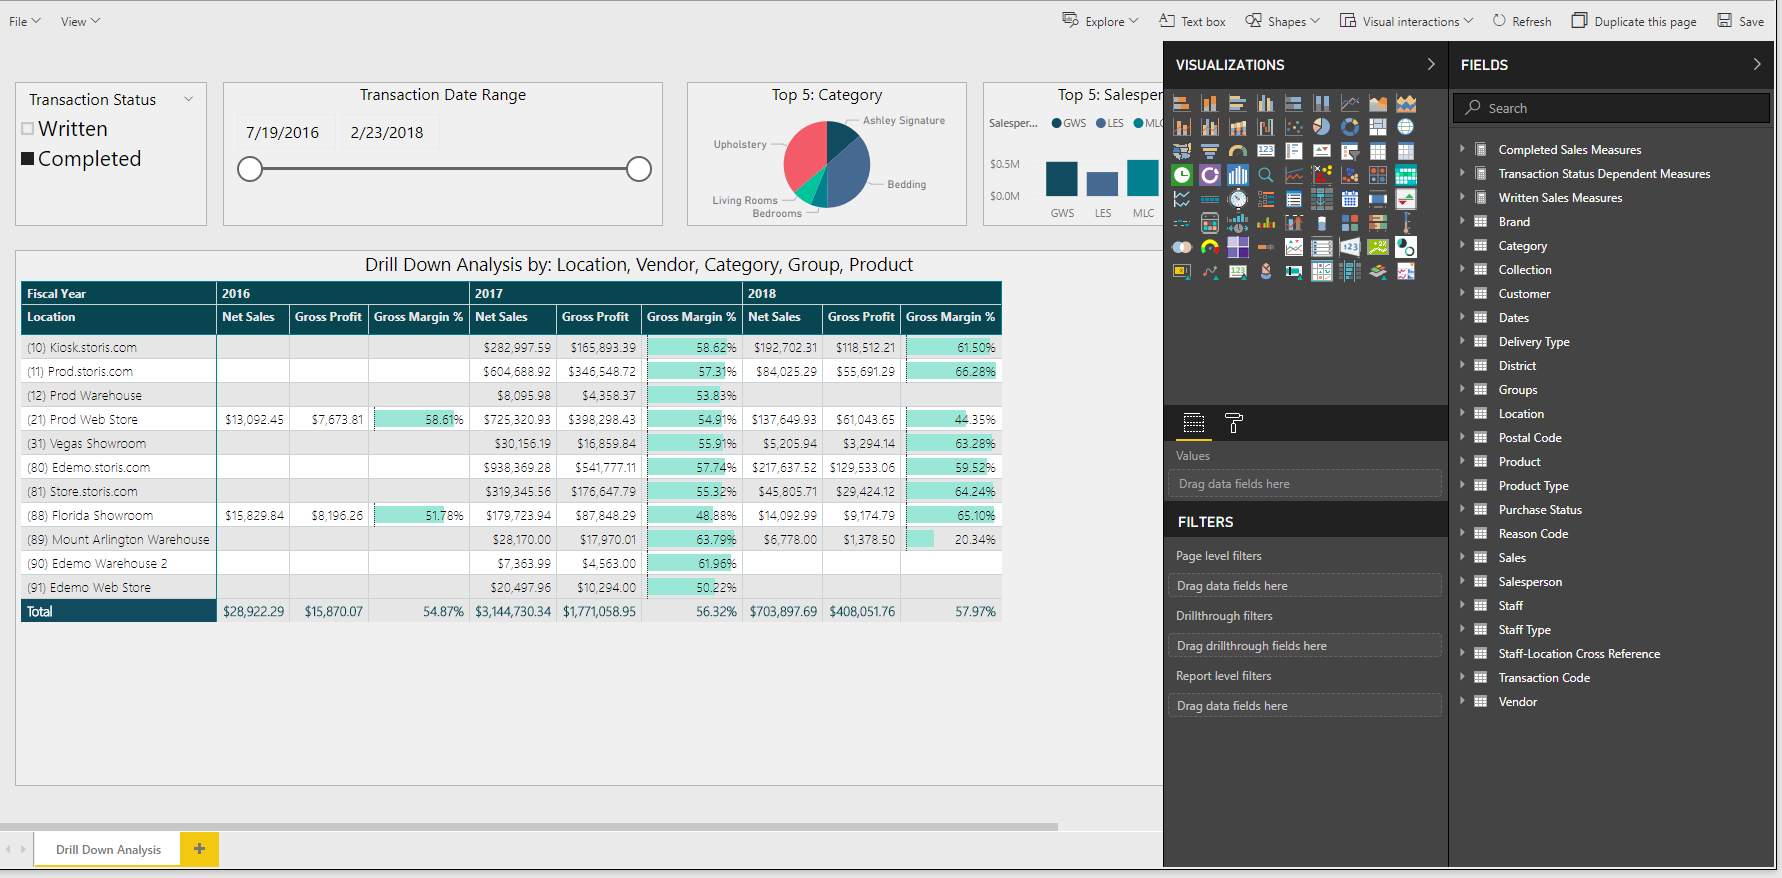Click the Fields search box
This screenshot has width=1782, height=878.
pyautogui.click(x=1611, y=108)
